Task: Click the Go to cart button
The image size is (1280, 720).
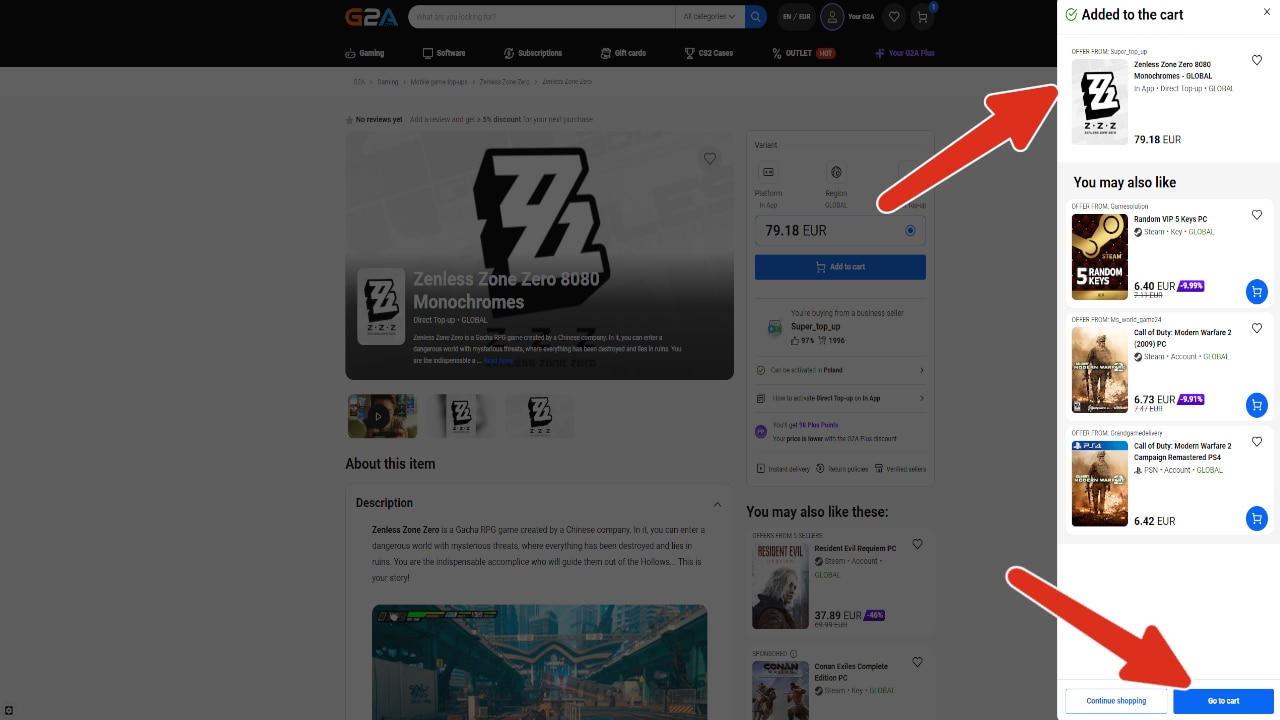Action: coord(1223,701)
